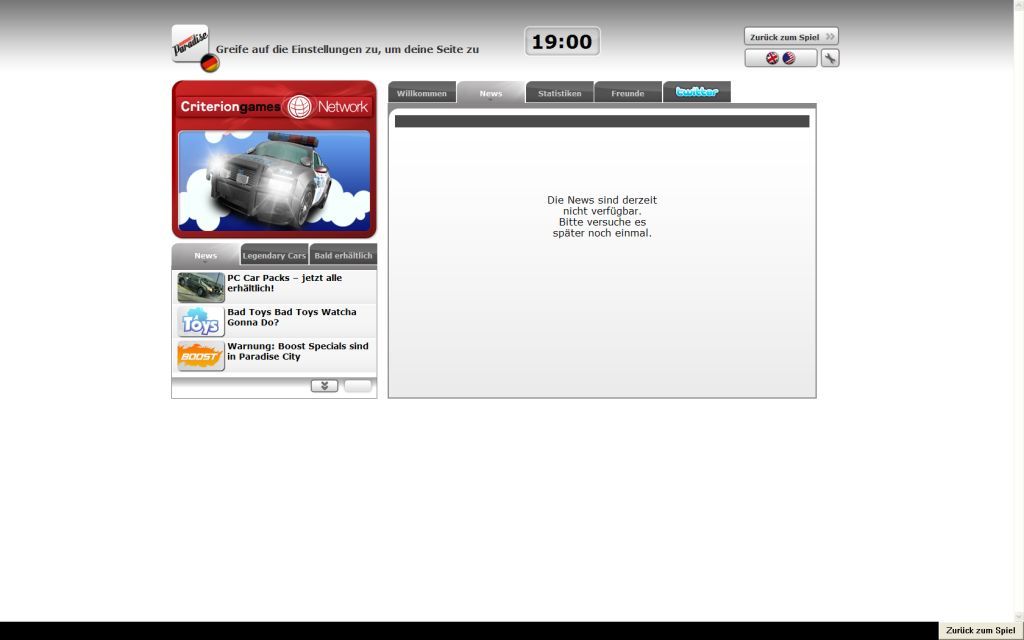Switch to the Legendary Cars tab
Image resolution: width=1024 pixels, height=640 pixels.
tap(274, 255)
